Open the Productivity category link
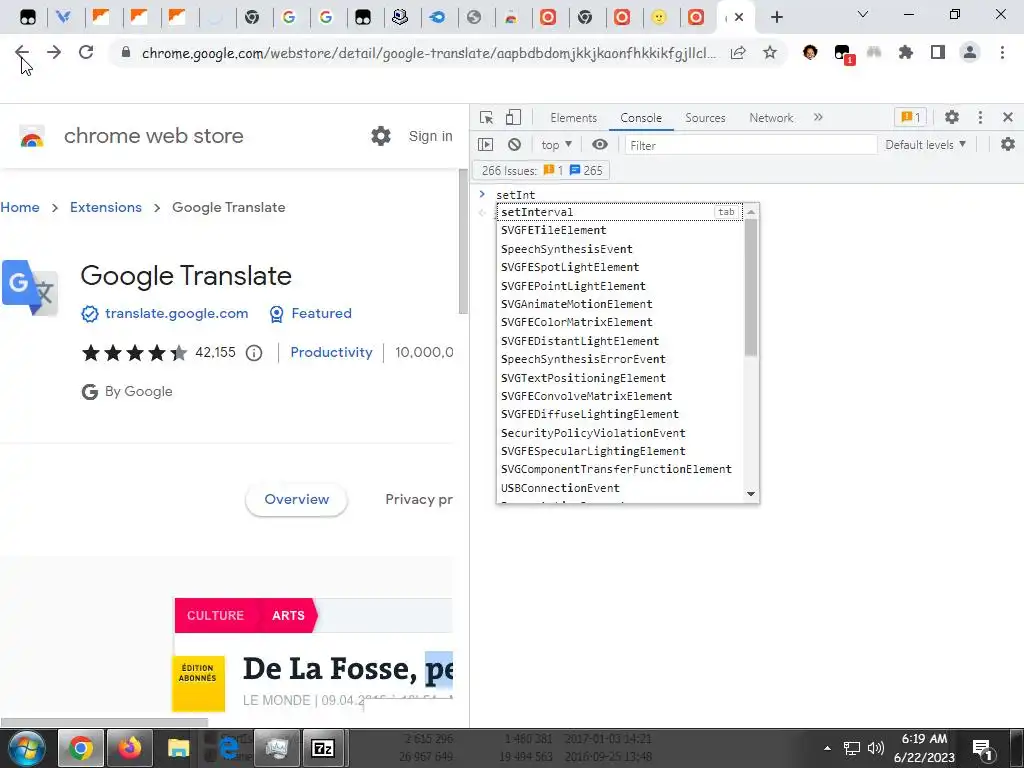This screenshot has width=1024, height=768. coord(331,353)
